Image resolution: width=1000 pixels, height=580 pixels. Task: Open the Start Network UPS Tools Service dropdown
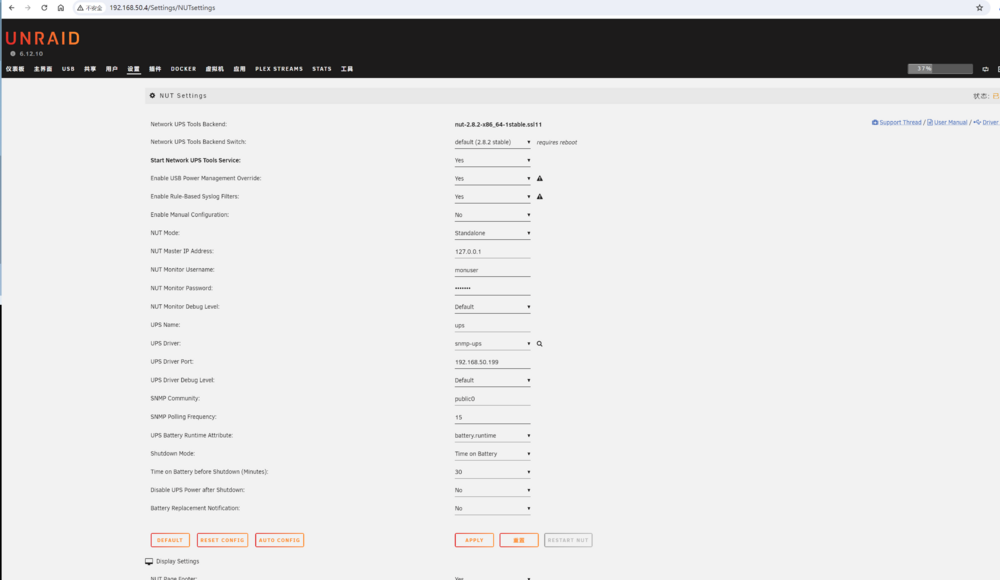[492, 161]
